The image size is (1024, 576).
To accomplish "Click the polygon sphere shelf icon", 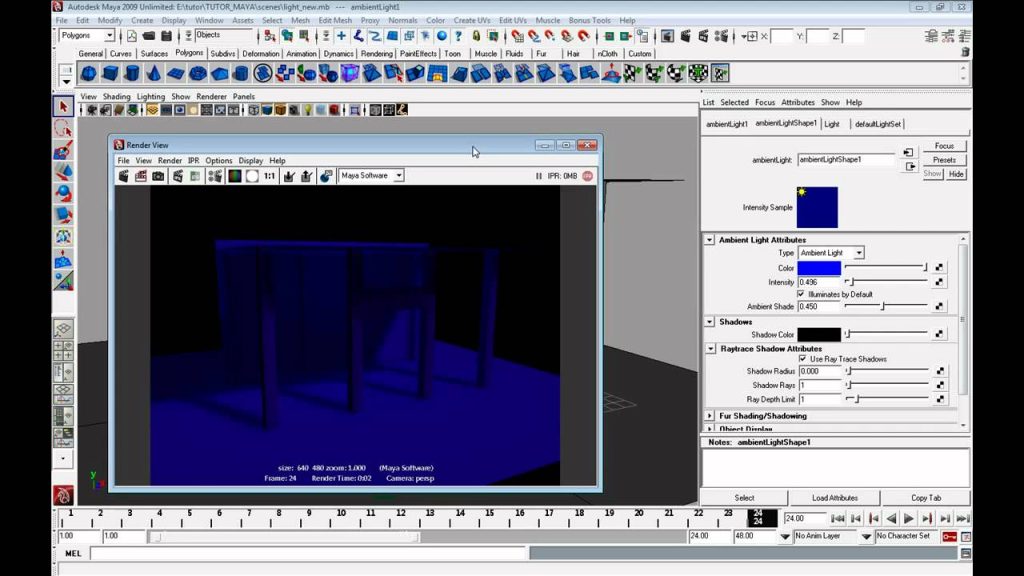I will coord(89,73).
